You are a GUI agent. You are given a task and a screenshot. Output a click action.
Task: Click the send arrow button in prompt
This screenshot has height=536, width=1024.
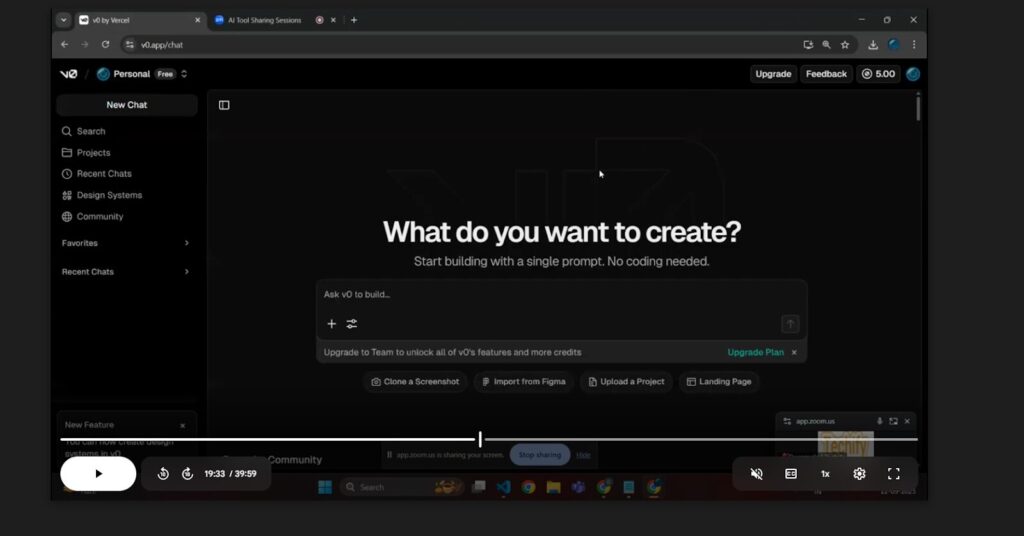point(790,324)
